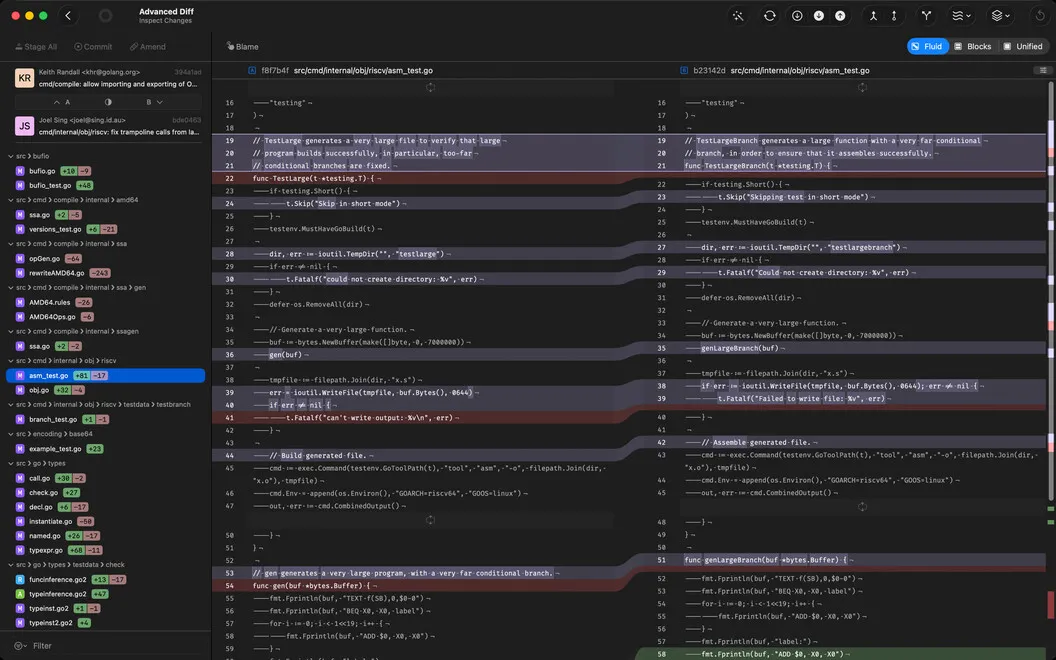1056x660 pixels.
Task: Expand hidden lines below right line 45
Action: (x=862, y=506)
